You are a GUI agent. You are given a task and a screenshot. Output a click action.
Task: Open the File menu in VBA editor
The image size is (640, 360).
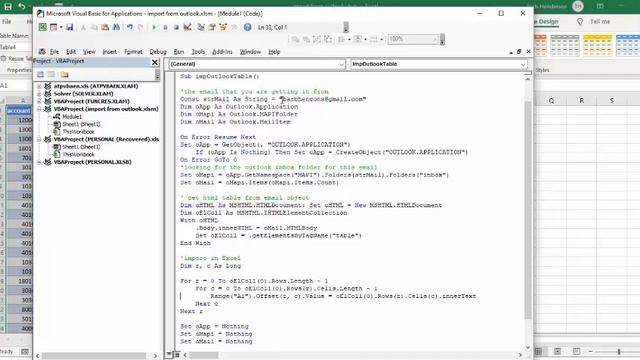(x=54, y=52)
